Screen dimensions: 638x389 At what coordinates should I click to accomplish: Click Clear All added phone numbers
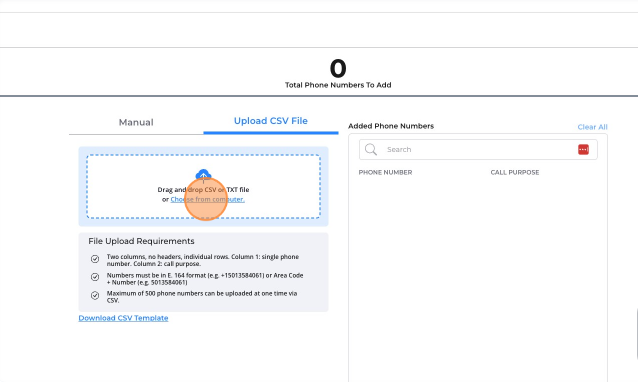(x=592, y=127)
